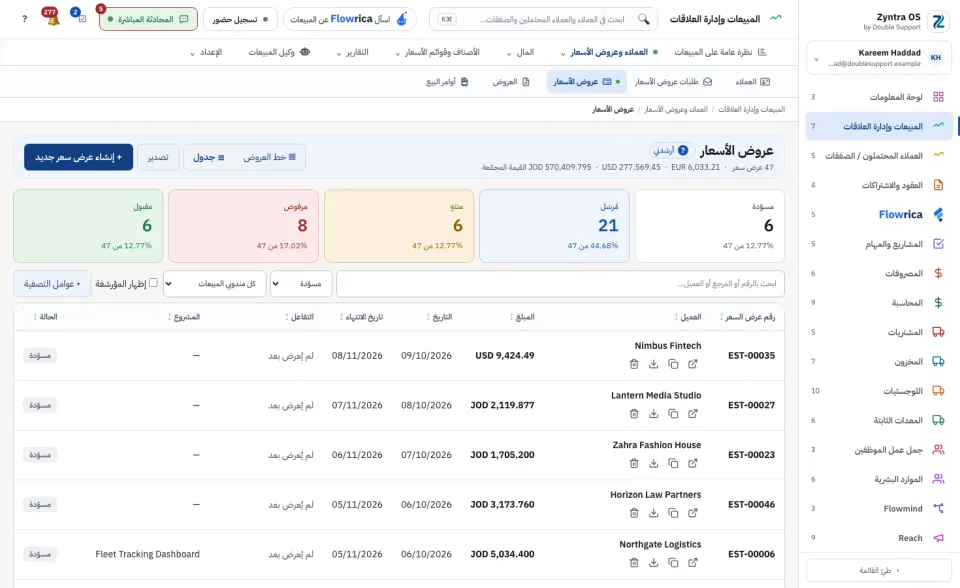Click the search magnifier icon
Screen dimensions: 960x588
click(643, 19)
